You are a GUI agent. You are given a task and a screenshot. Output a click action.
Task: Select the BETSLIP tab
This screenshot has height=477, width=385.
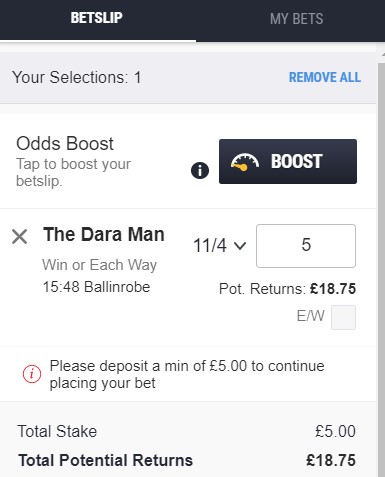(97, 18)
